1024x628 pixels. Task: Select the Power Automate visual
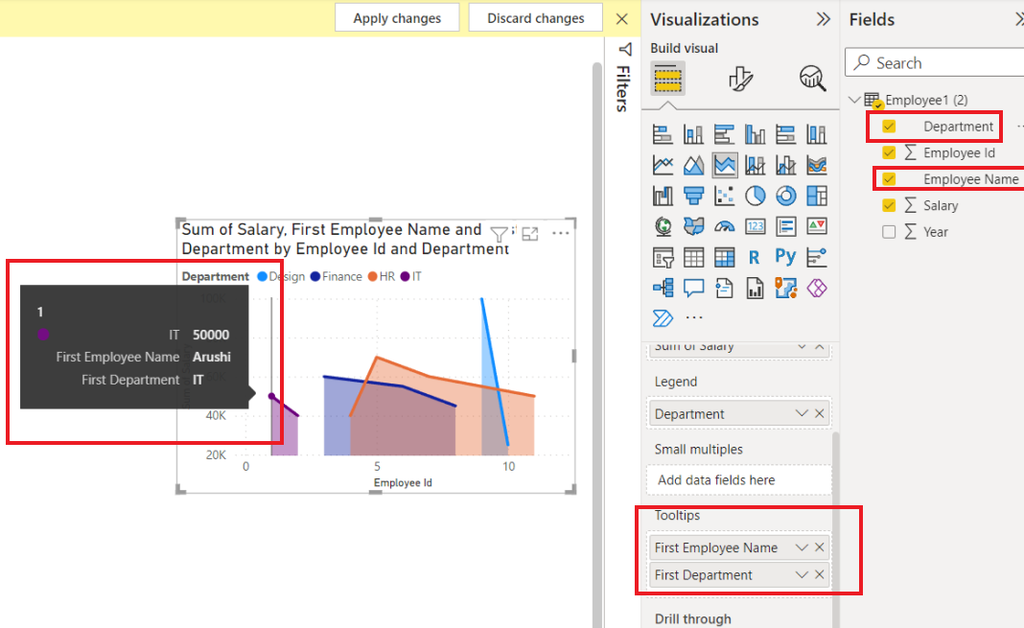662,318
